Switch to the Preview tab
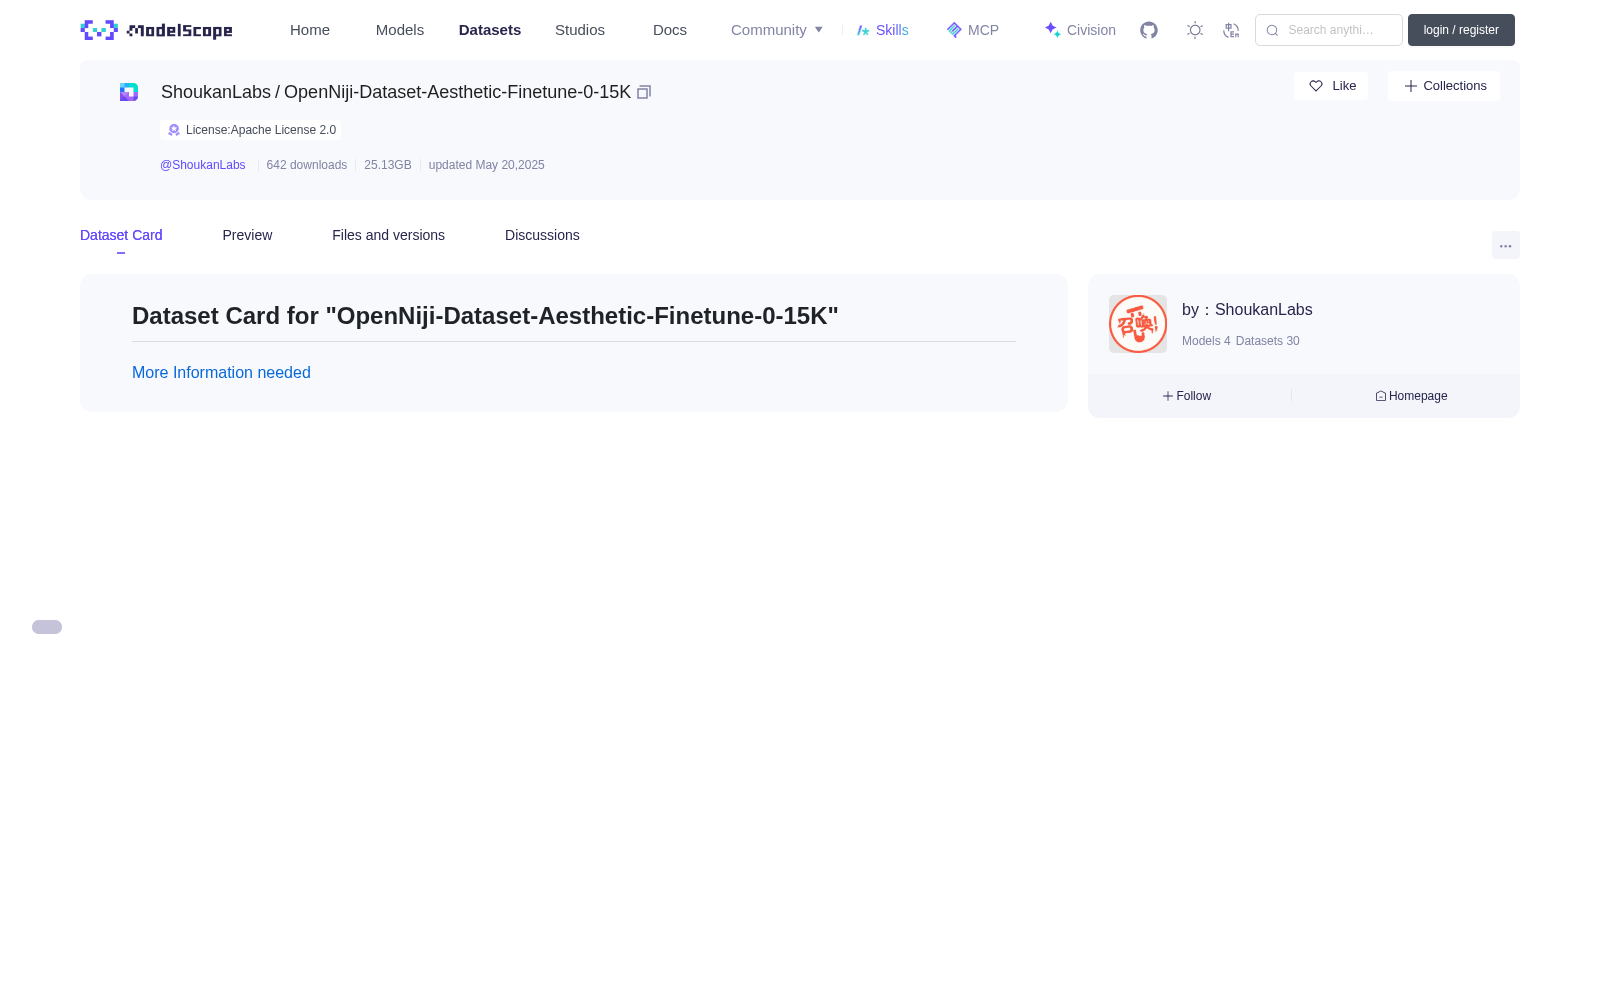 247,235
